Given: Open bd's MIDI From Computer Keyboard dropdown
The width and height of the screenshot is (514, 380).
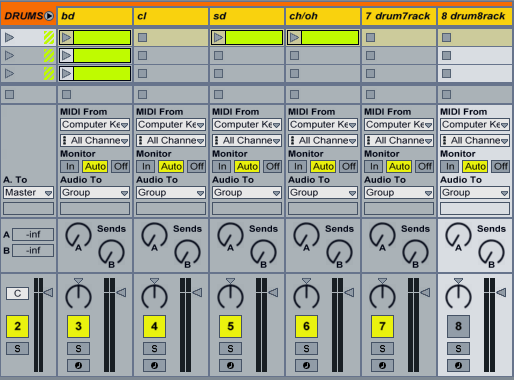Looking at the screenshot, I should (x=95, y=125).
